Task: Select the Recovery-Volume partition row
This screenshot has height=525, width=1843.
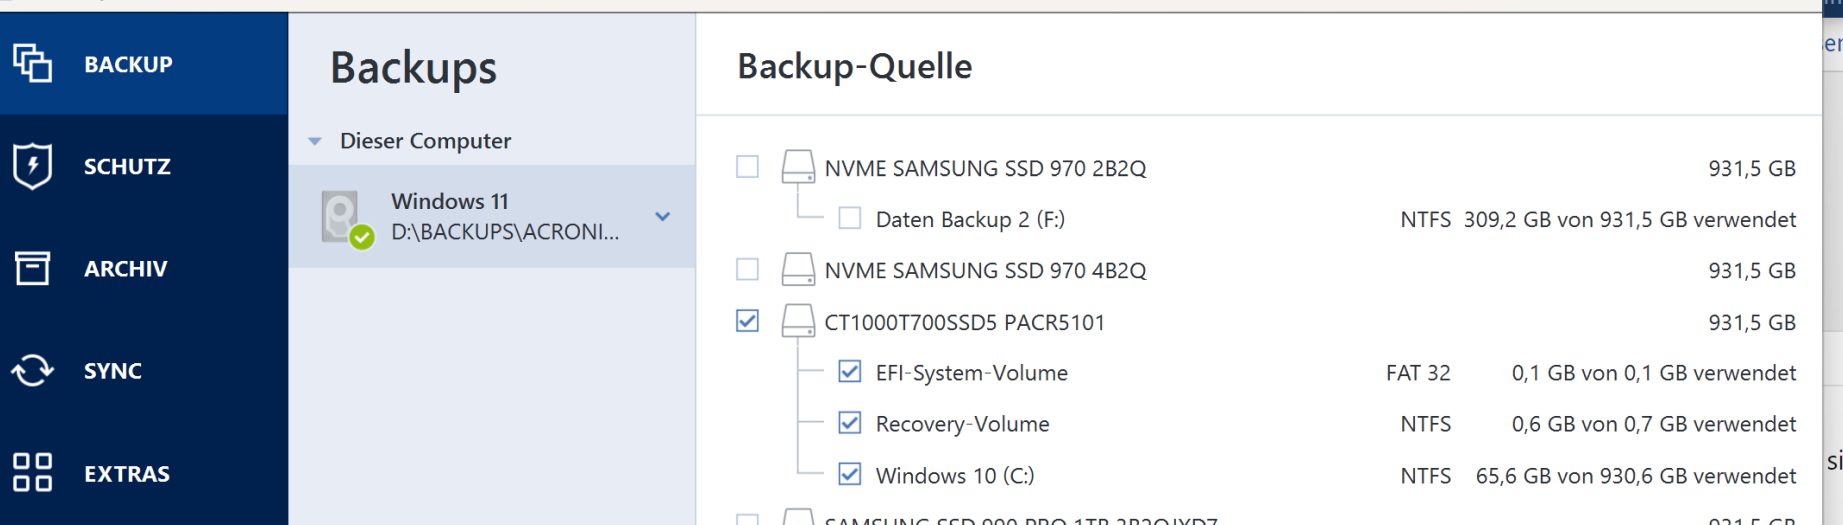Action: (962, 424)
